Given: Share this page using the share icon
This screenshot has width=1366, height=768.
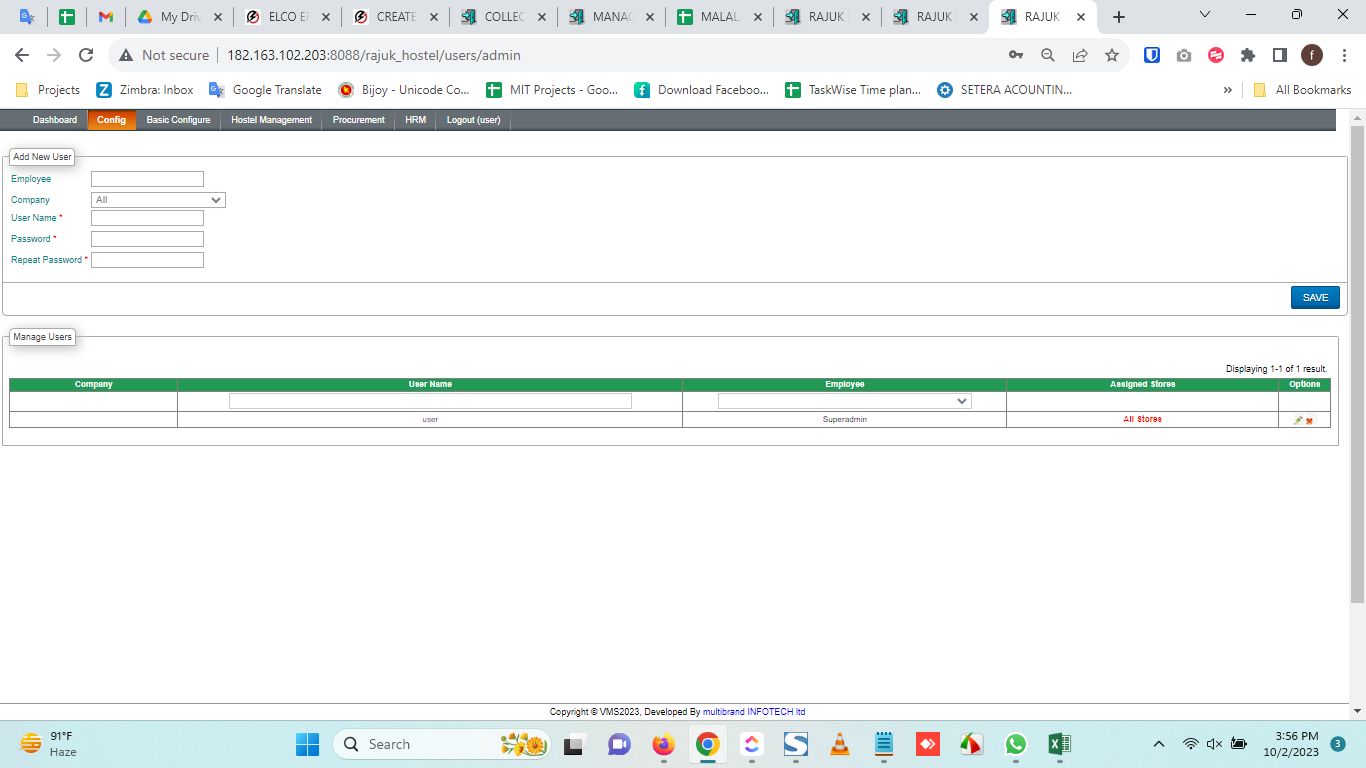Looking at the screenshot, I should 1080,55.
